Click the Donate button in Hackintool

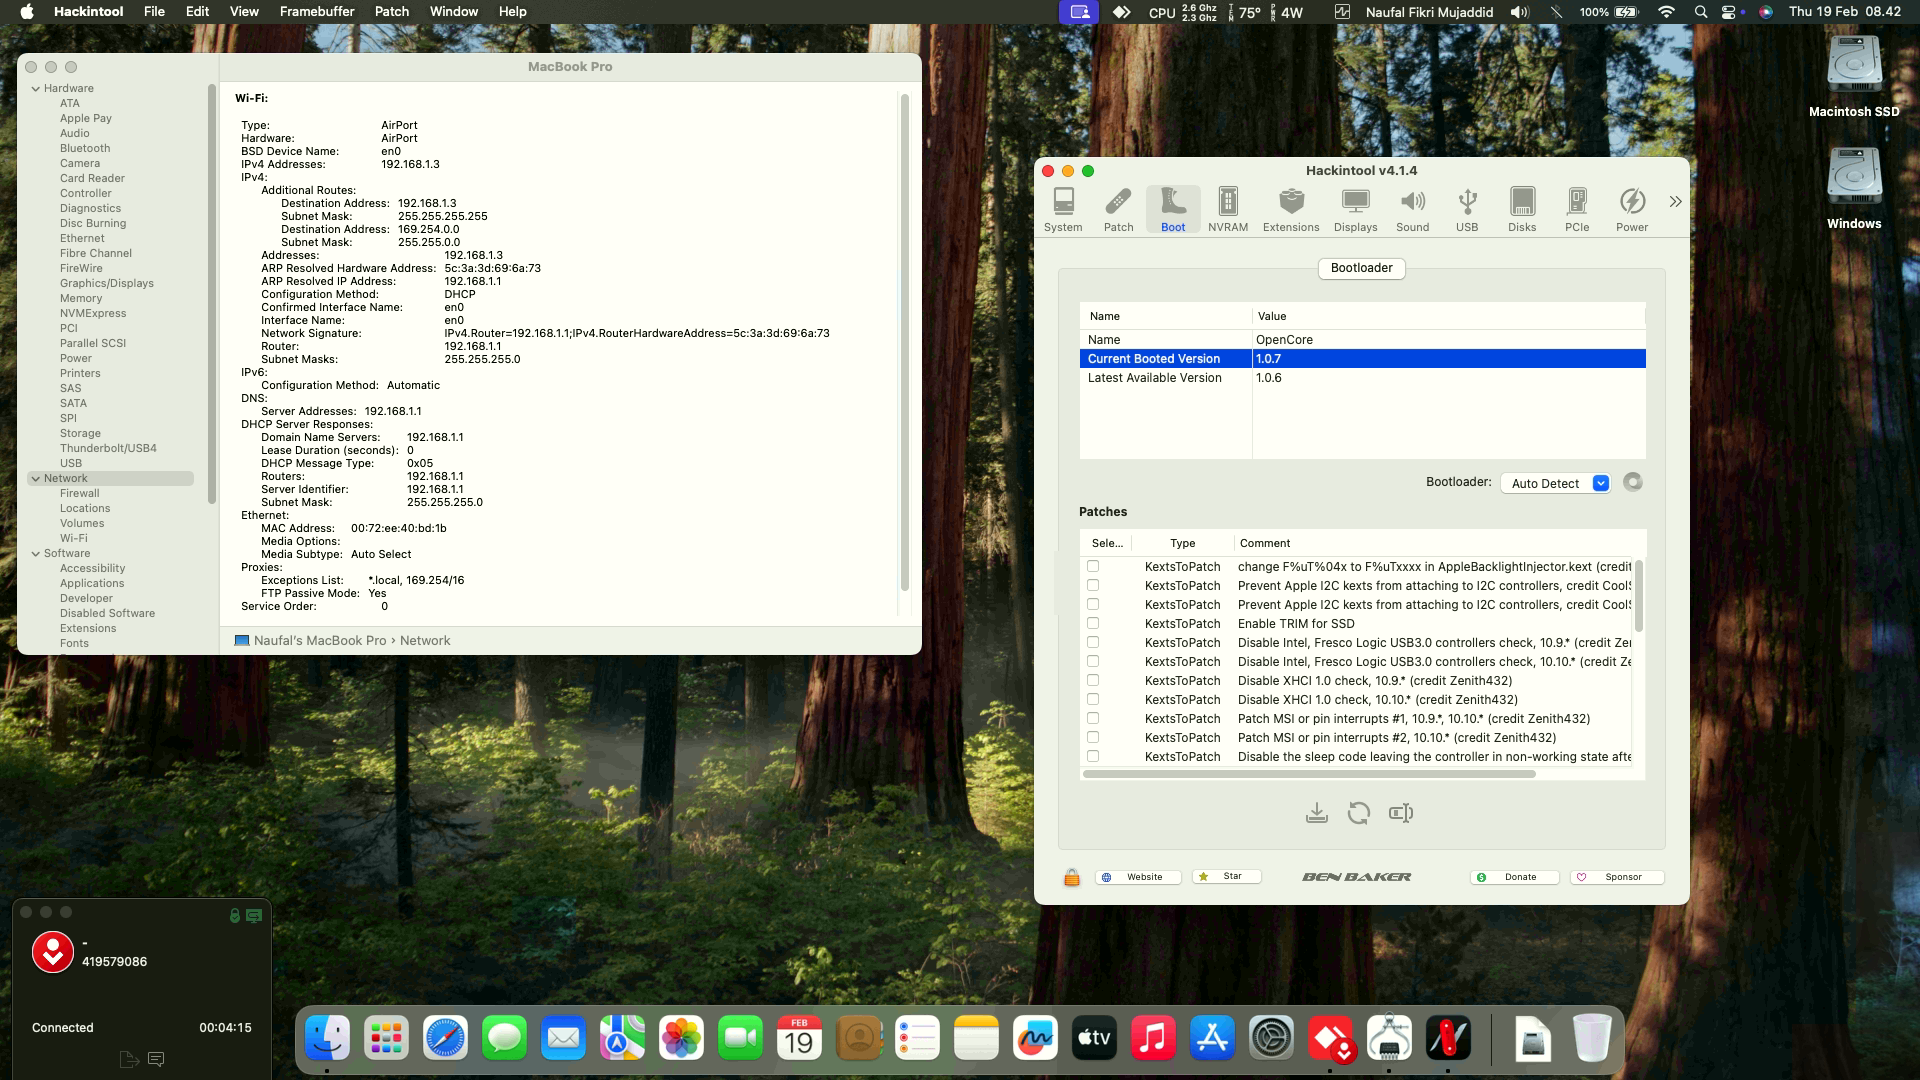pos(1514,877)
